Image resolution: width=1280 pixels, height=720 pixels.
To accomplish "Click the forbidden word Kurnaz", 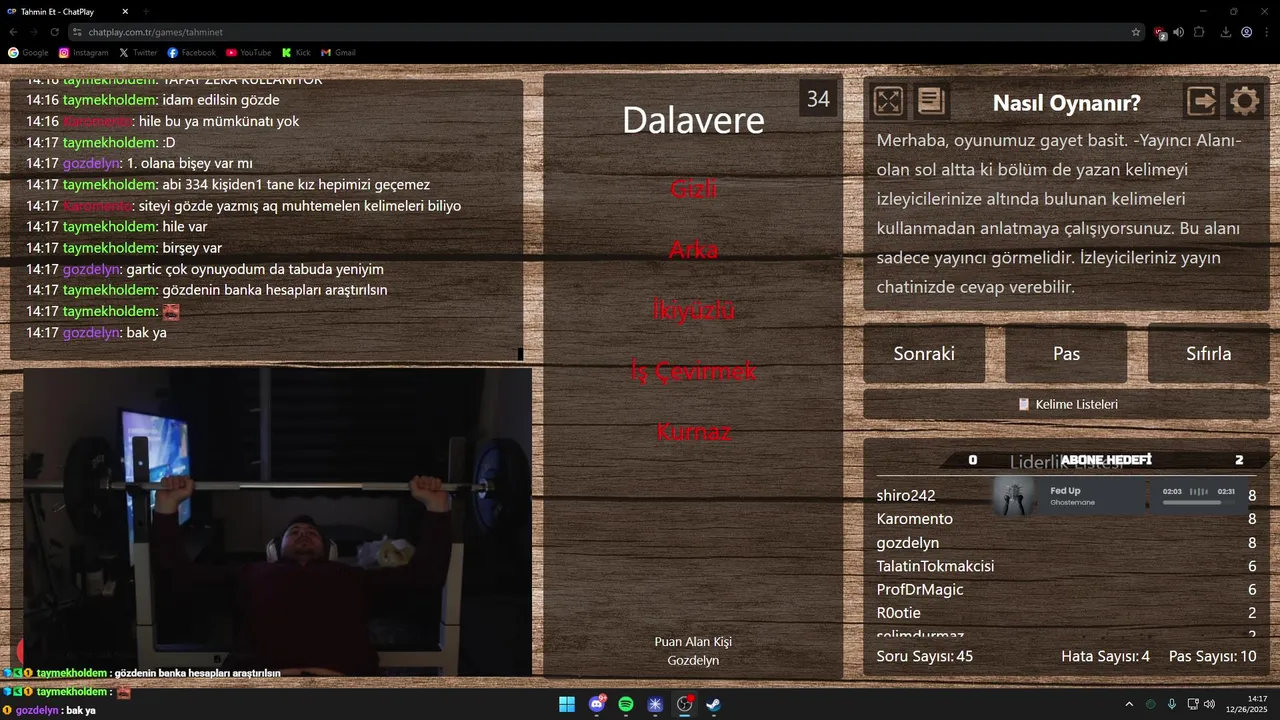I will 693,432.
